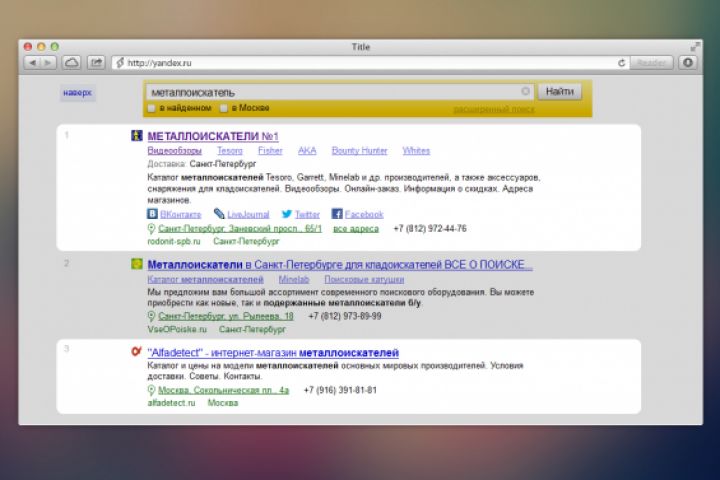720x480 pixels.
Task: Click phone number +7 (812) 972-44-76
Action: pos(430,229)
